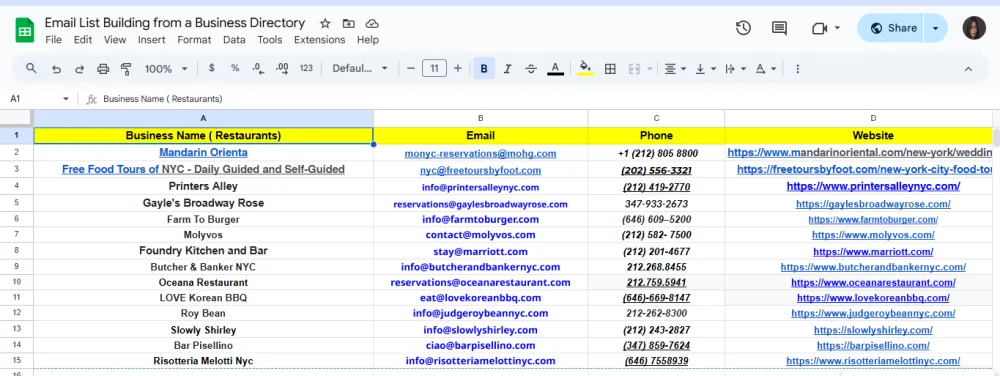Viewport: 1000px width, 376px height.
Task: Open farmtoburger.com website link
Action: (873, 219)
